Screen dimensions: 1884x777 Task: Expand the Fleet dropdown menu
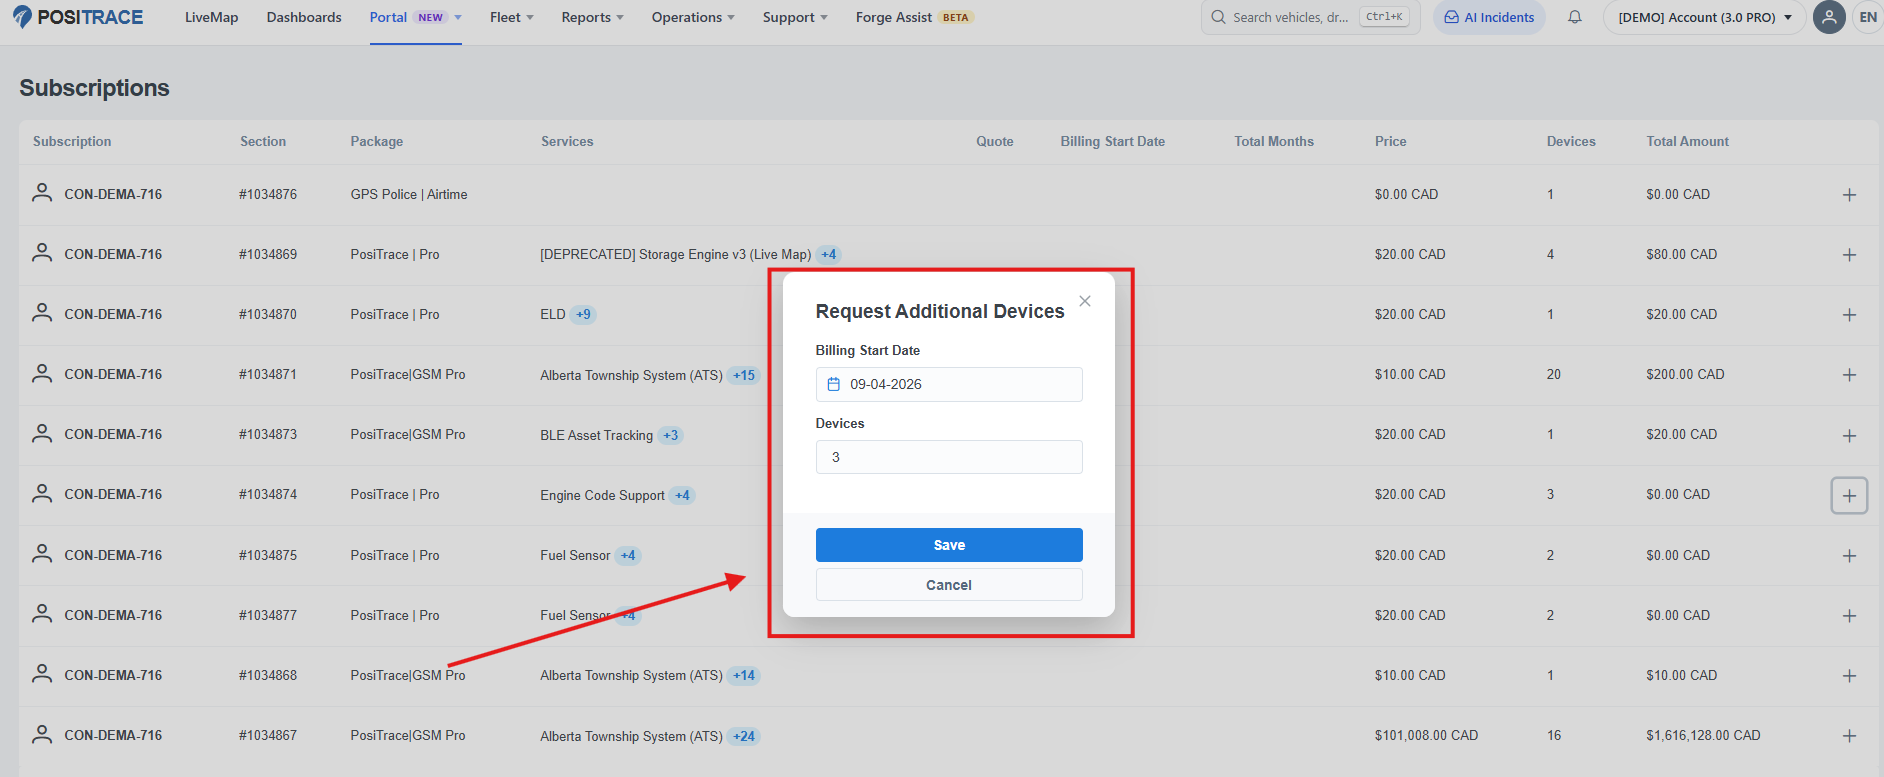(x=512, y=17)
